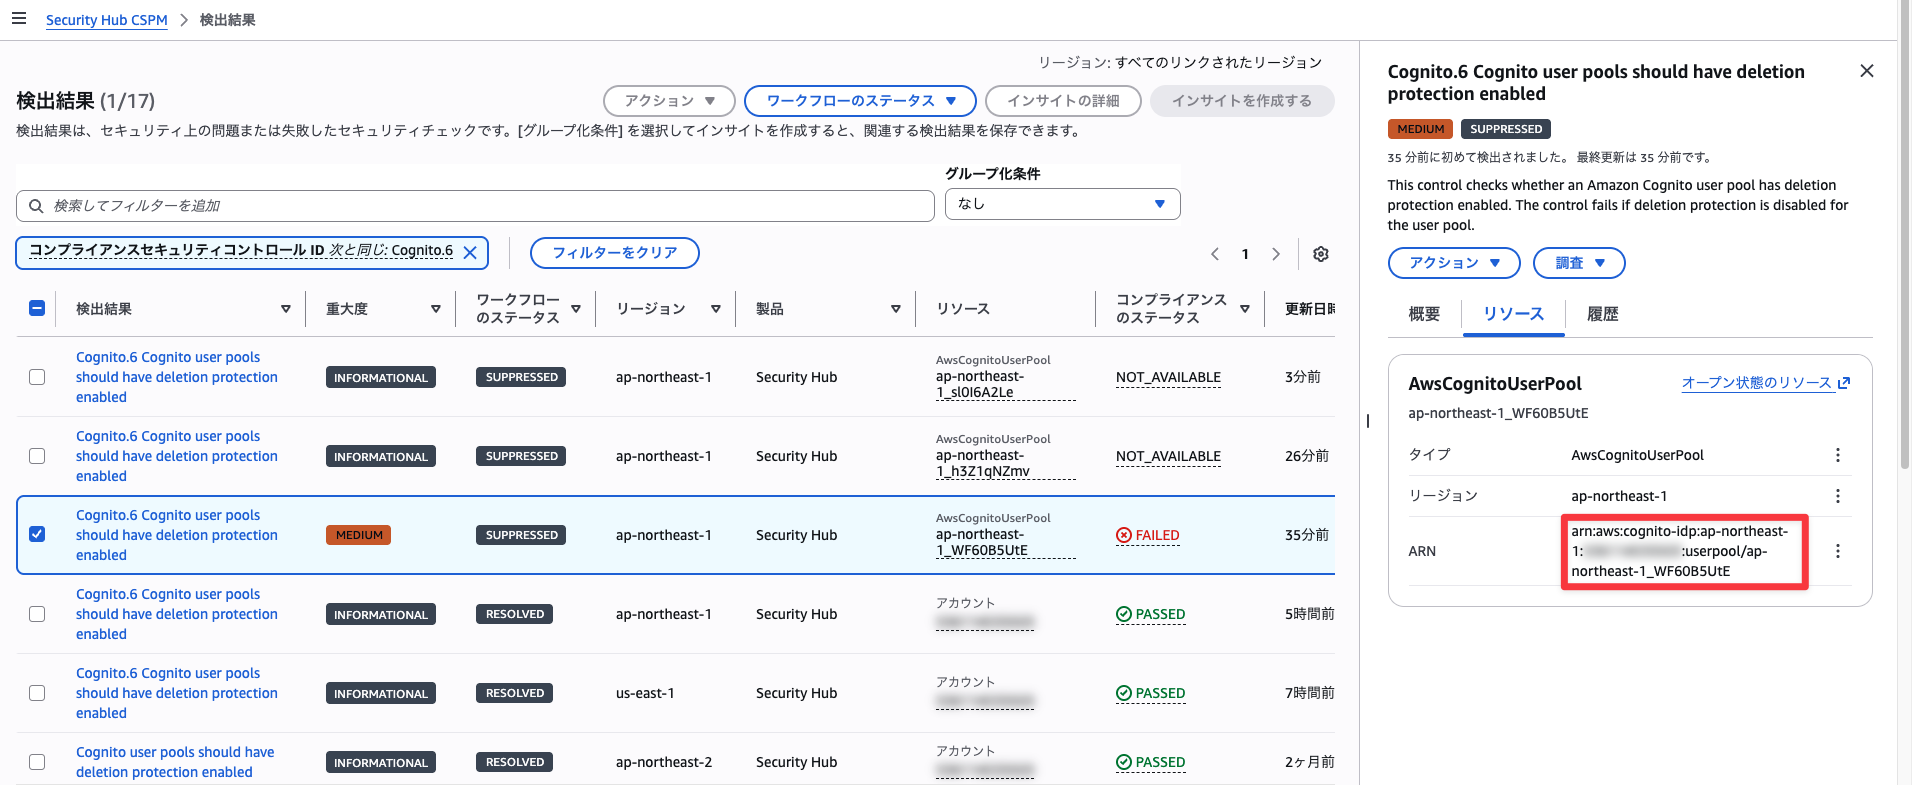Click SUPPRESSED badge in details panel
The width and height of the screenshot is (1912, 785).
point(1506,129)
